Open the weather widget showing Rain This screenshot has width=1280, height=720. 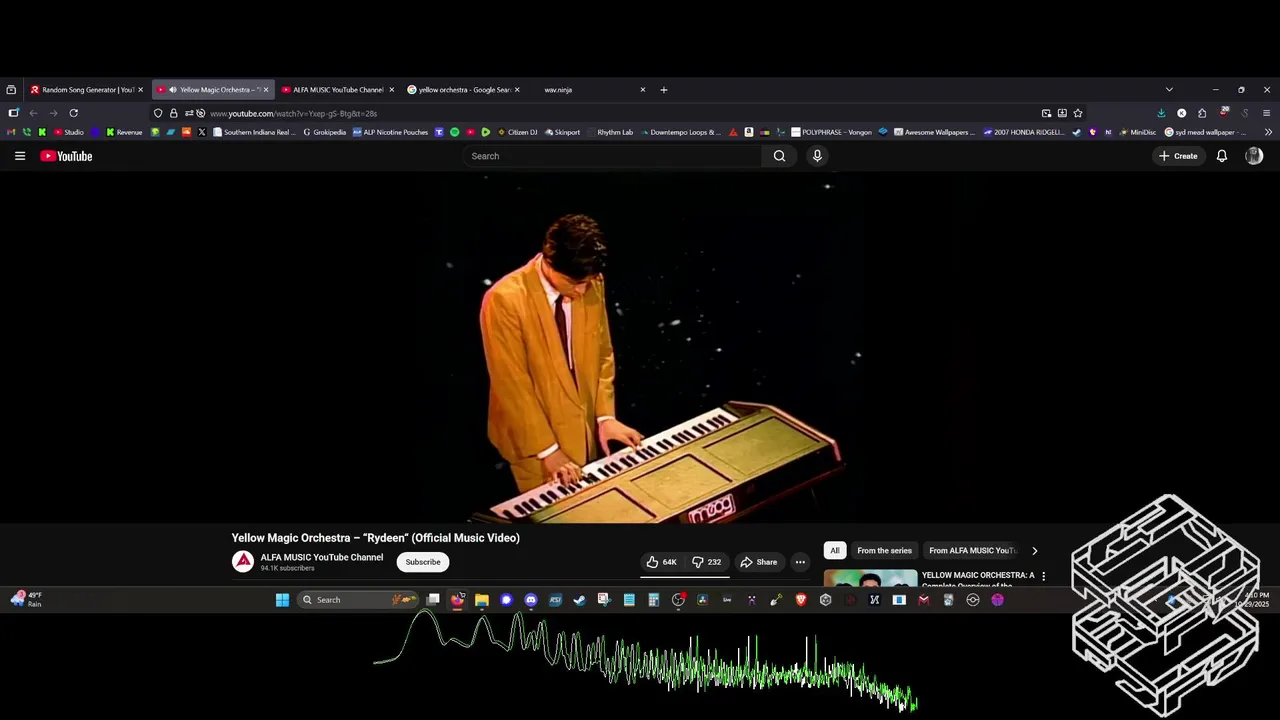click(x=27, y=599)
